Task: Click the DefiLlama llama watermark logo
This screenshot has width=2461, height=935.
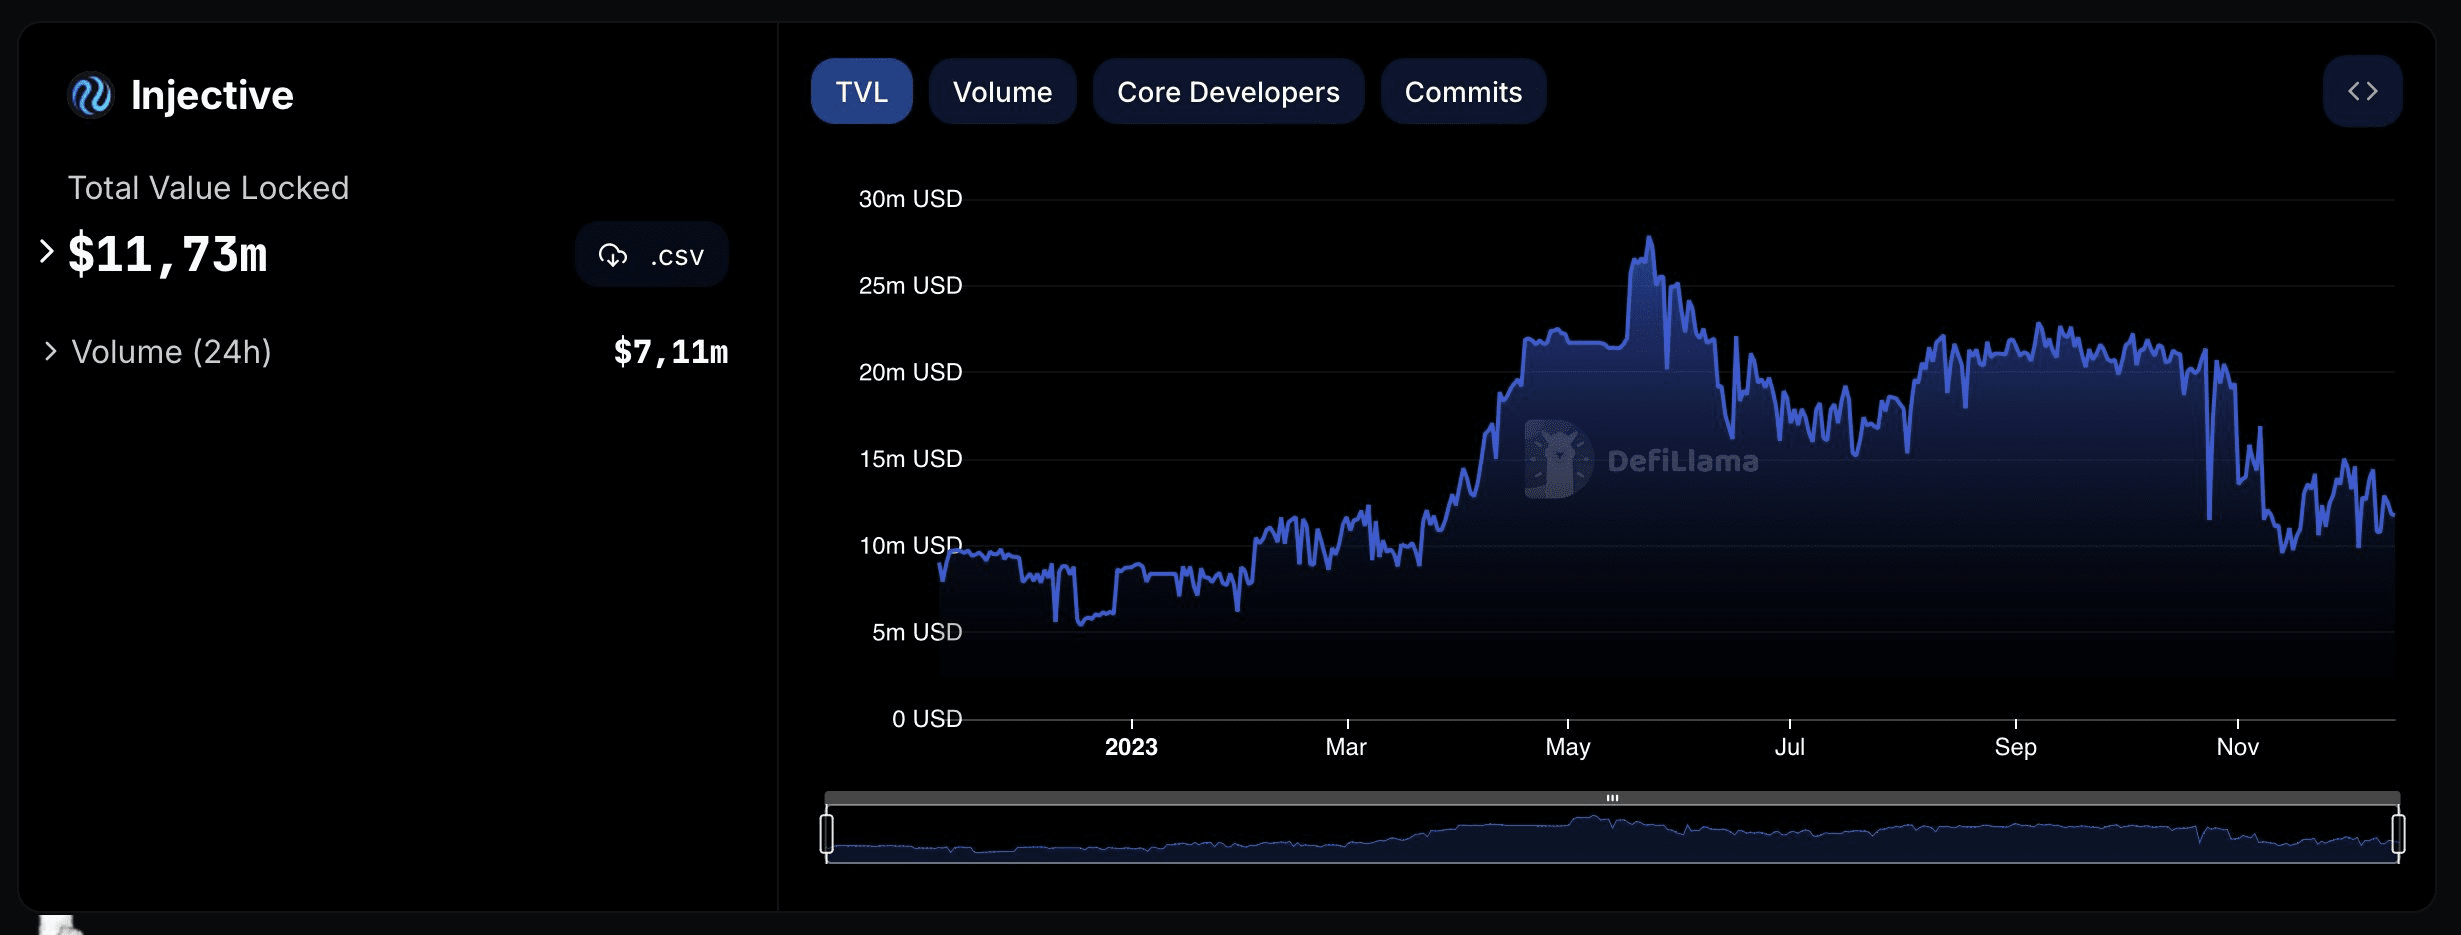Action: point(1557,460)
